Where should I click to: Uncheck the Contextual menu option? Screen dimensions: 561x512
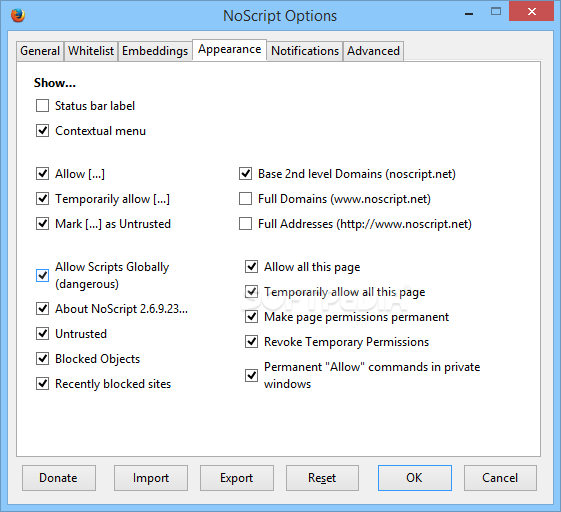pyautogui.click(x=43, y=131)
